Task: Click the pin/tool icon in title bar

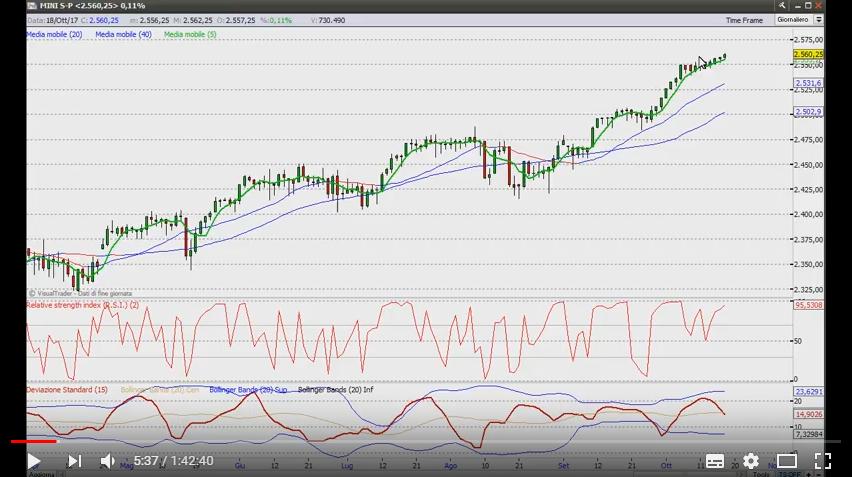Action: click(781, 5)
